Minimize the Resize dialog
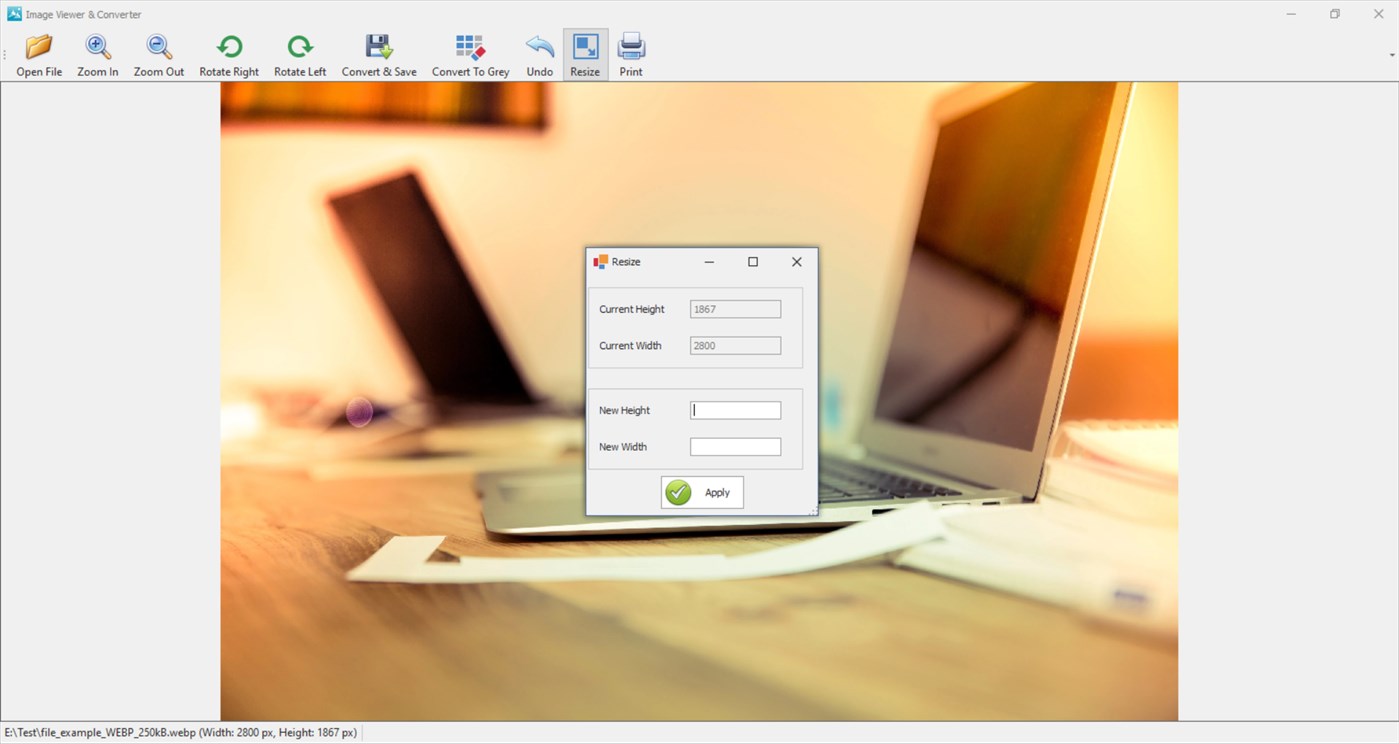 [x=709, y=261]
